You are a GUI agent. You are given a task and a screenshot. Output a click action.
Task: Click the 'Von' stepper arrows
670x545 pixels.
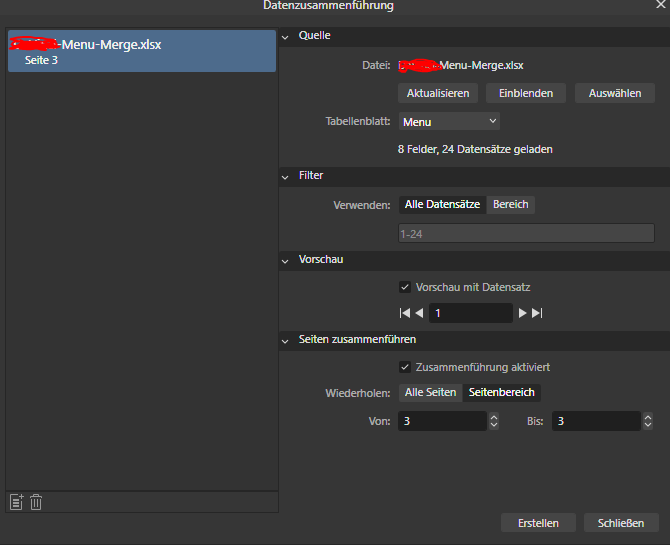coord(493,421)
